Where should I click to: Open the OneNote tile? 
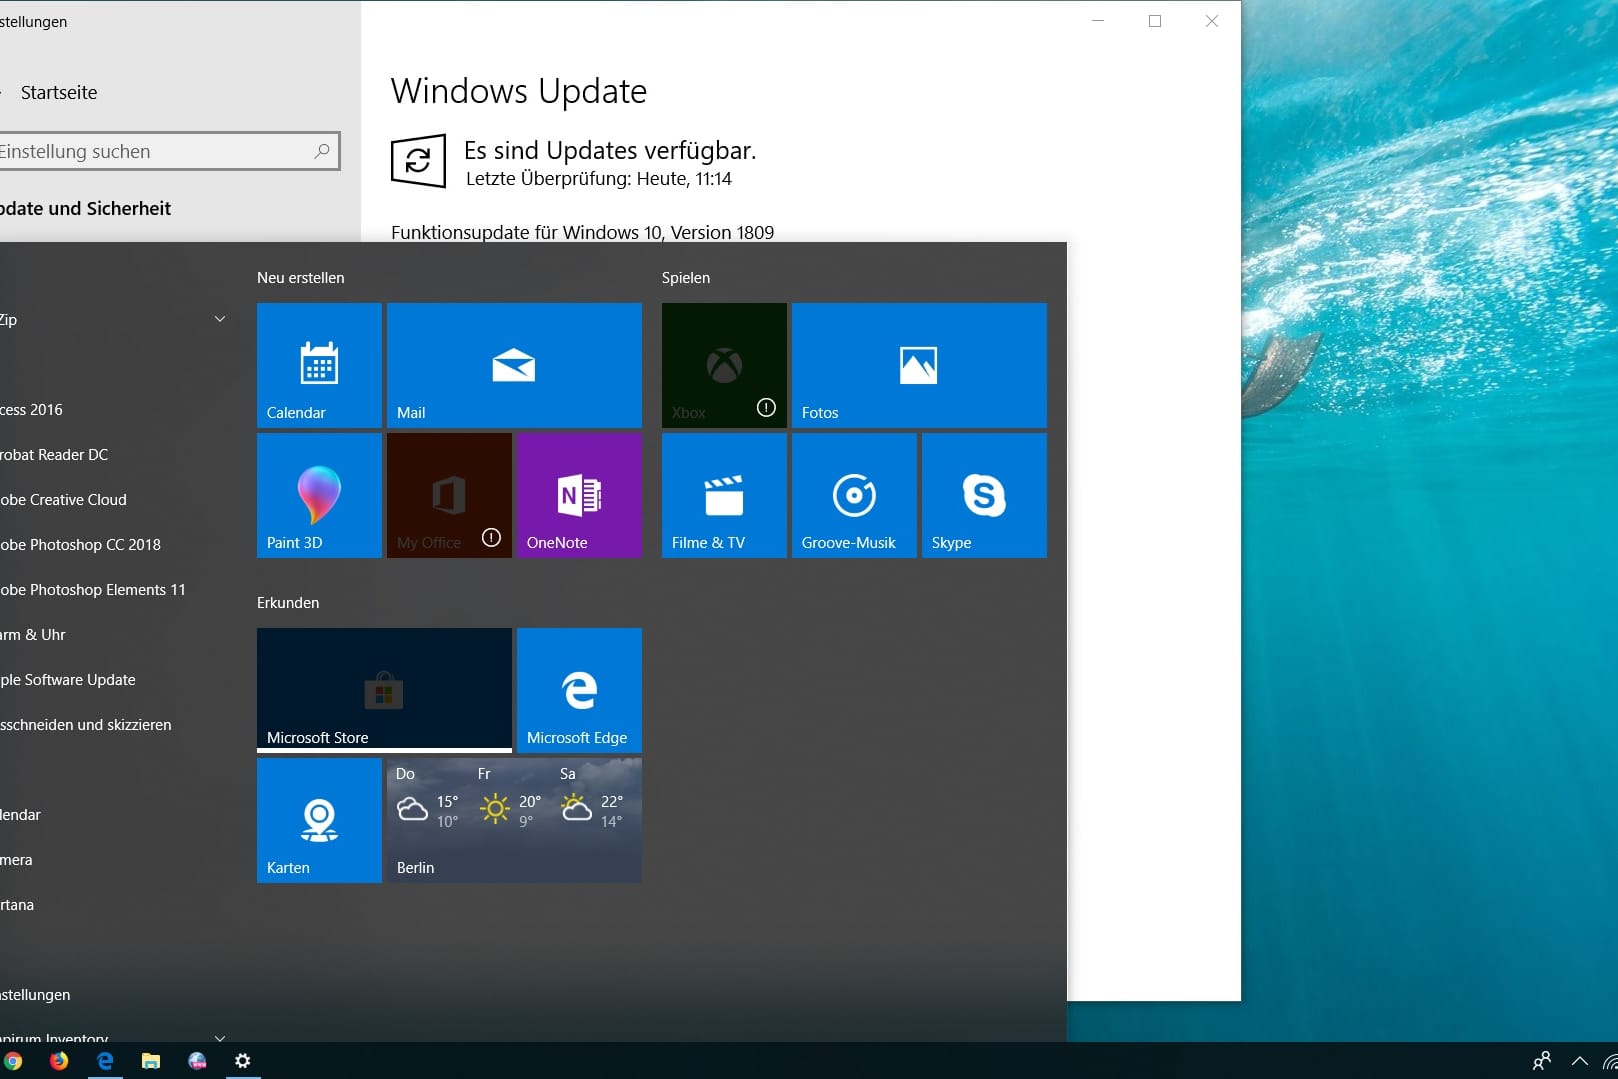click(x=579, y=495)
